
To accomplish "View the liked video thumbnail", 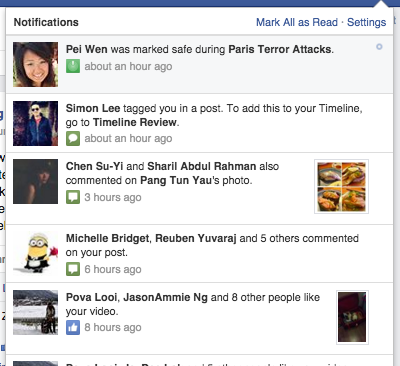I will pyautogui.click(x=352, y=317).
